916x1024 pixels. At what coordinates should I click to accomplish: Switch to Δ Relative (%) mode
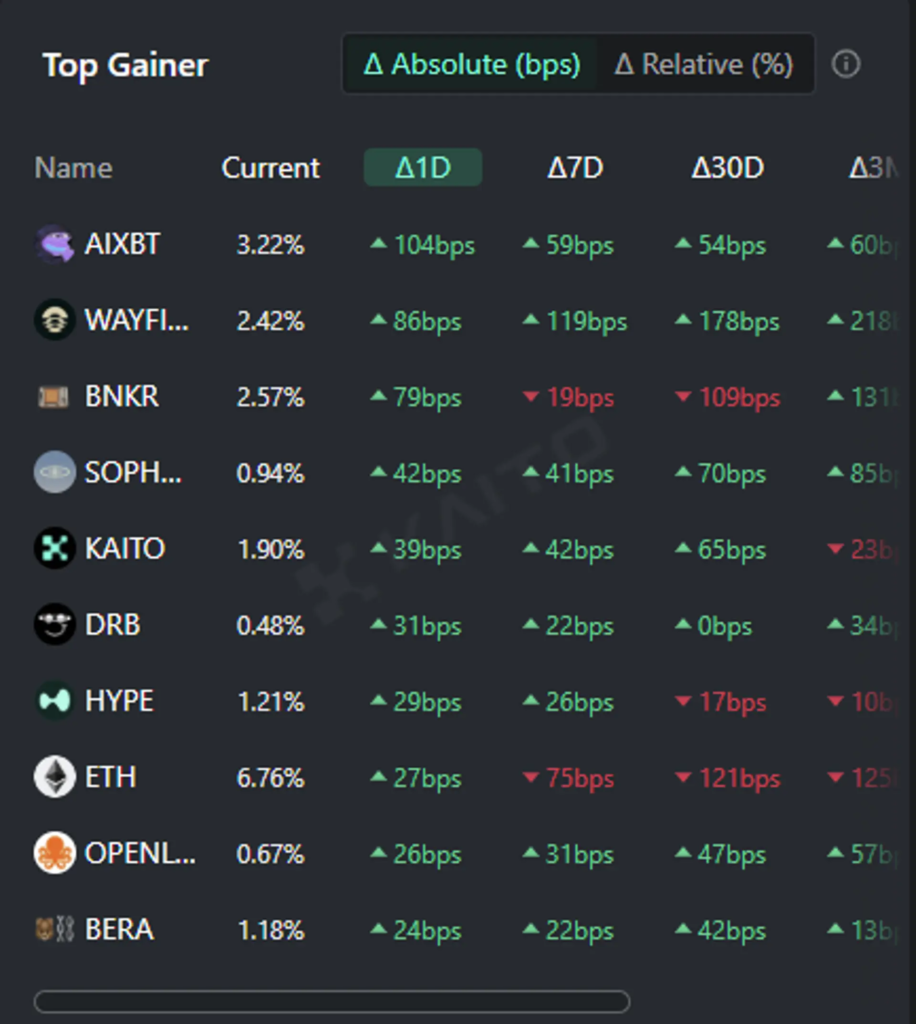[704, 64]
